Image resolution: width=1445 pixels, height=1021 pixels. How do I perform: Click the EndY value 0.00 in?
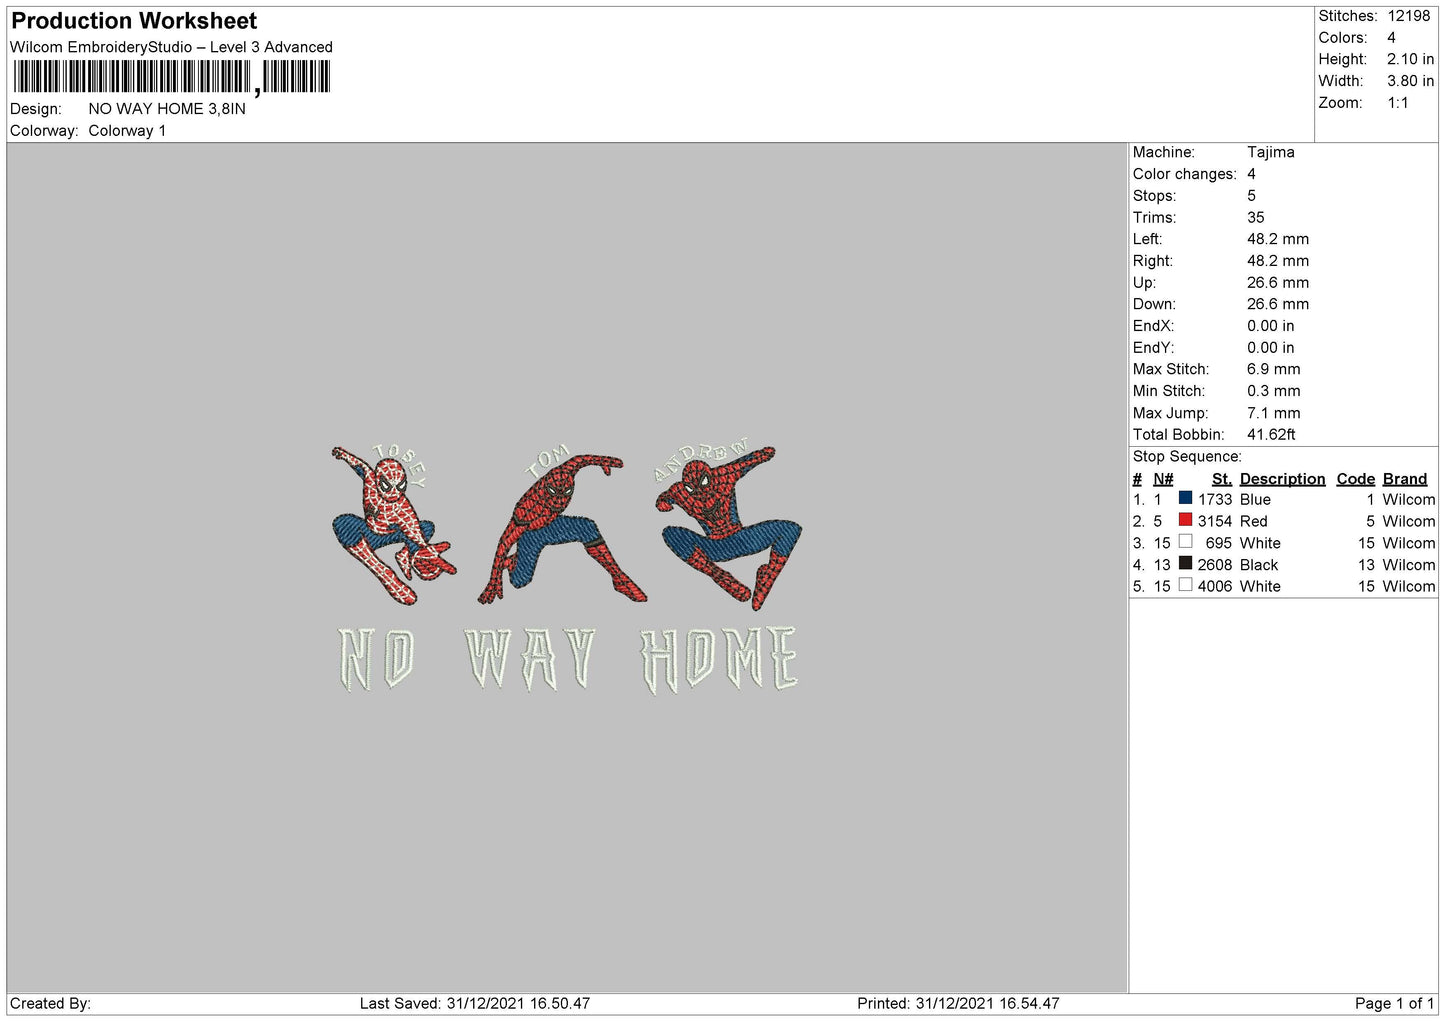tap(1271, 348)
